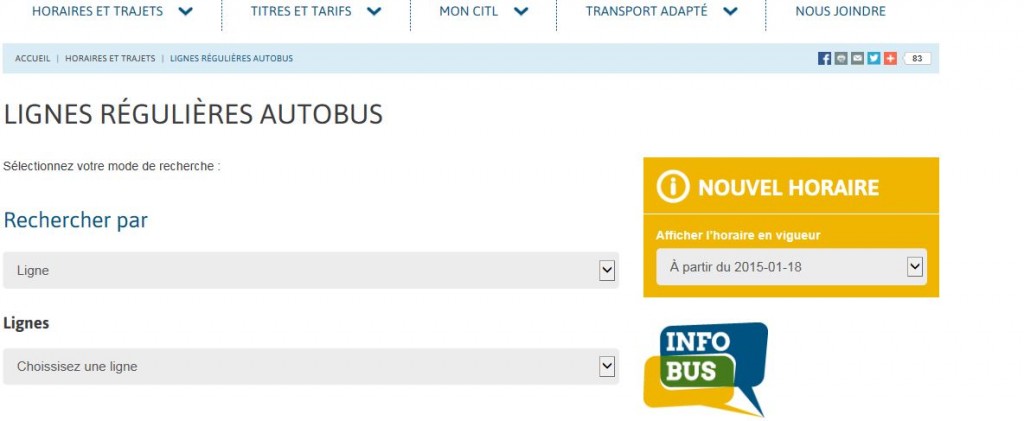Click the Nouvel Horaire banner heading

click(788, 188)
